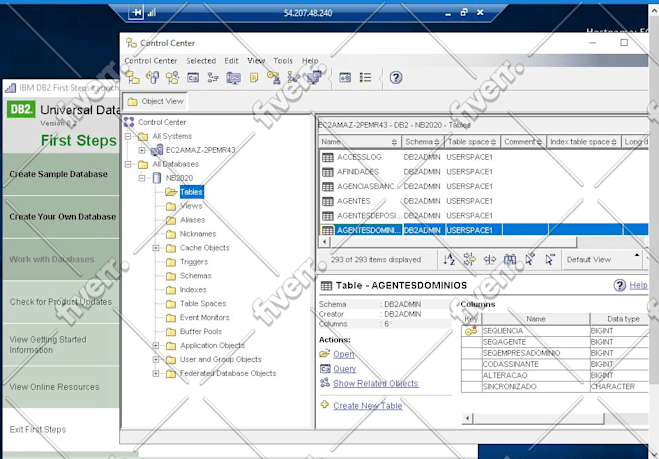Open the Default View dropdown

(602, 259)
